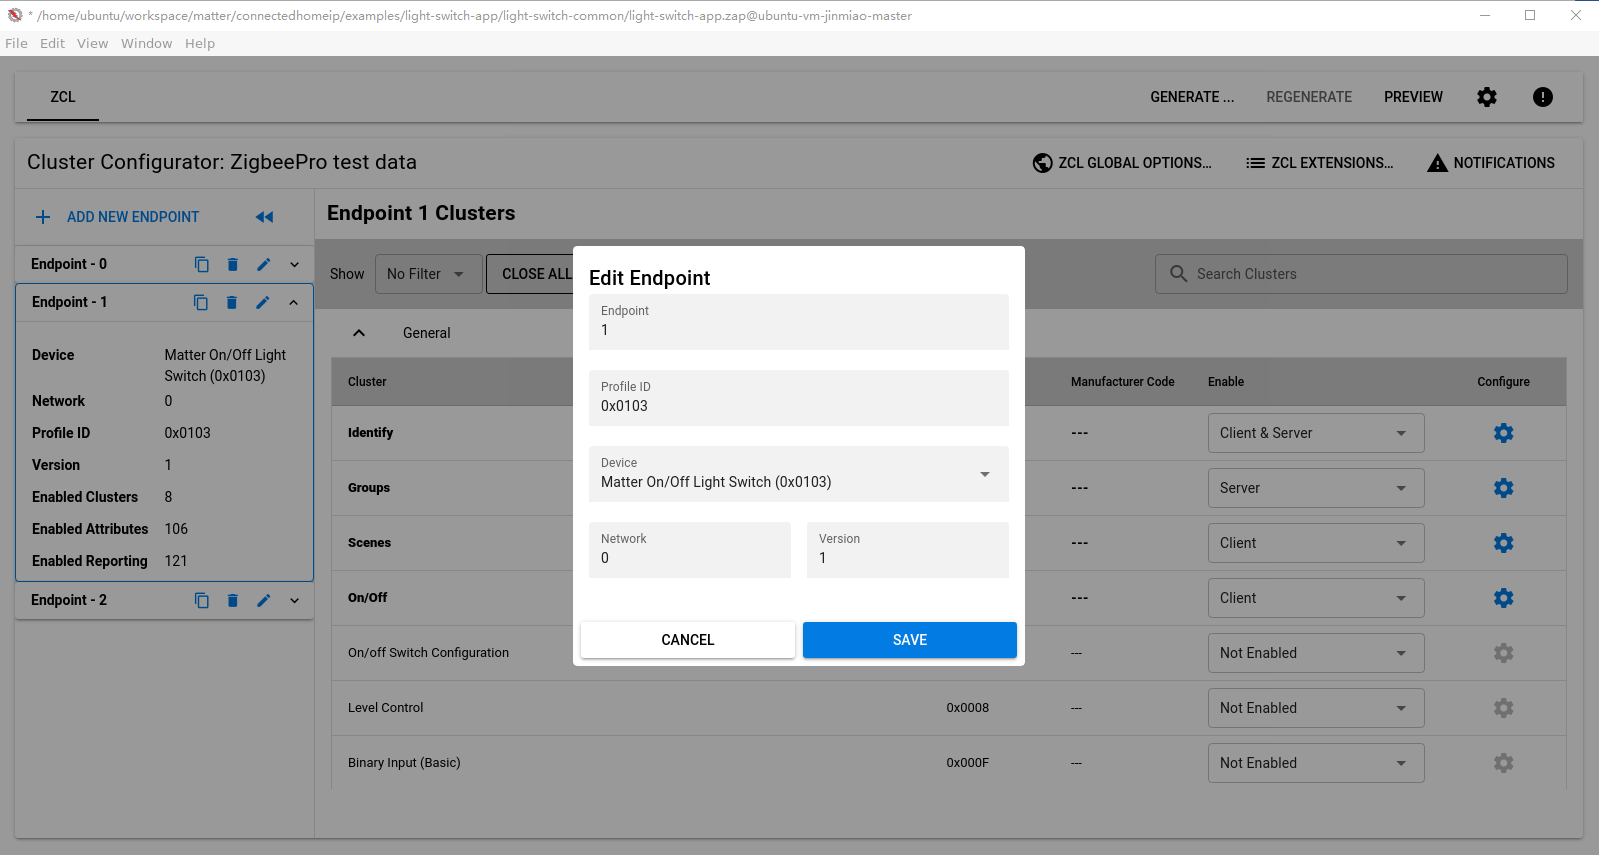Open Binary Input (Basic) enable dropdown
1599x855 pixels.
(x=1316, y=763)
